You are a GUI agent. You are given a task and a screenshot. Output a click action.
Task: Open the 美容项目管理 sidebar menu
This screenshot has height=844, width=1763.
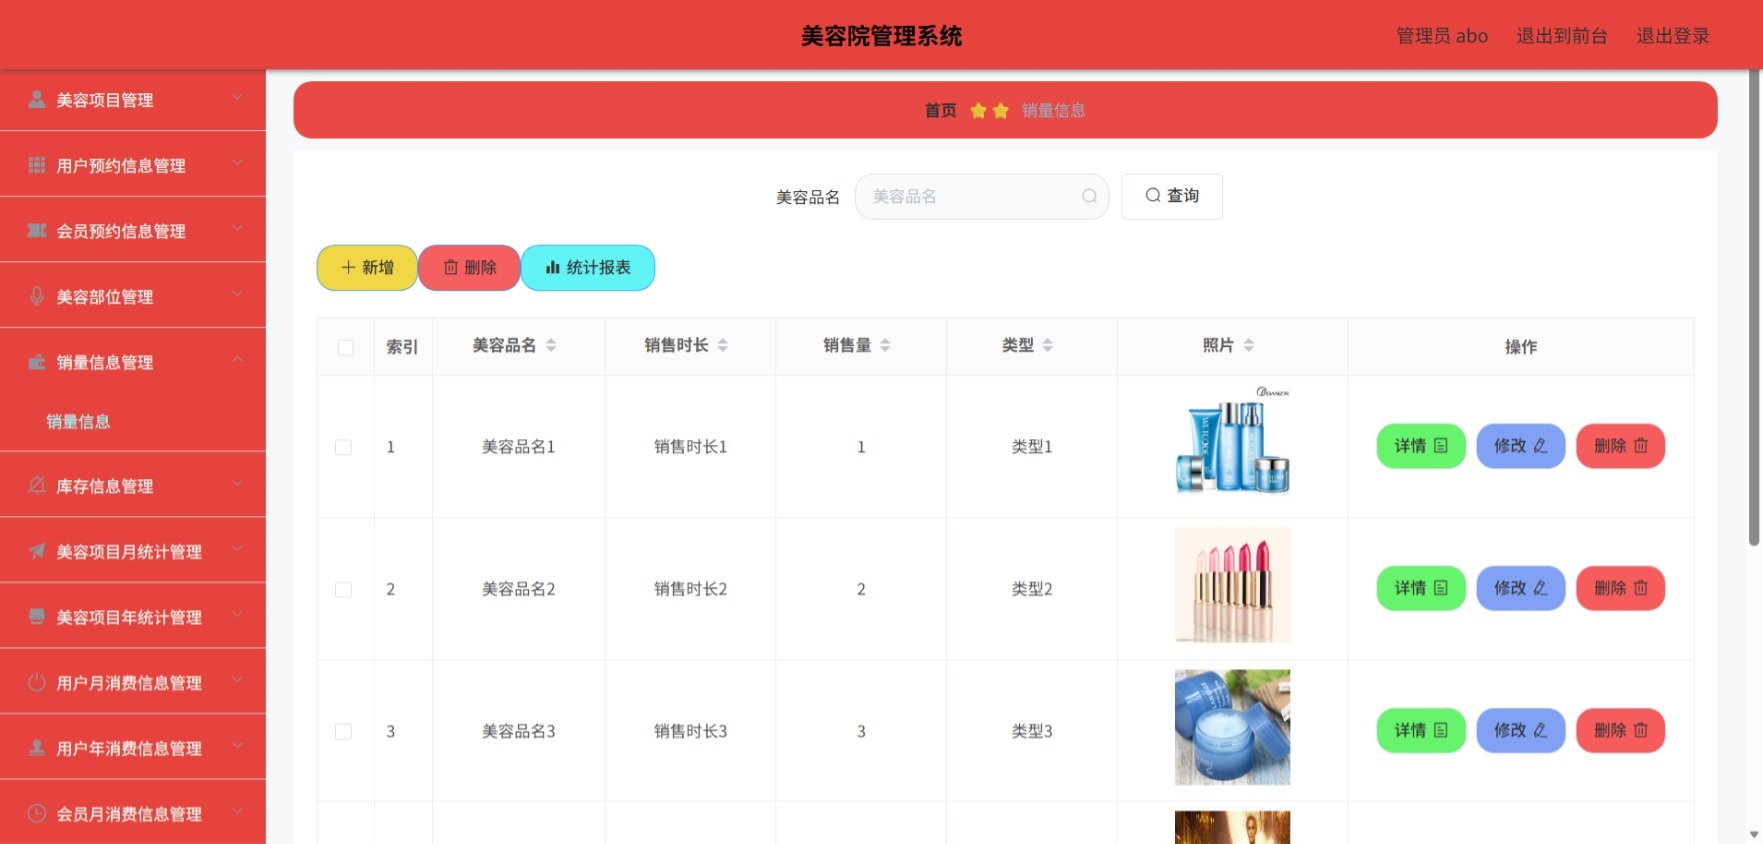pyautogui.click(x=133, y=99)
